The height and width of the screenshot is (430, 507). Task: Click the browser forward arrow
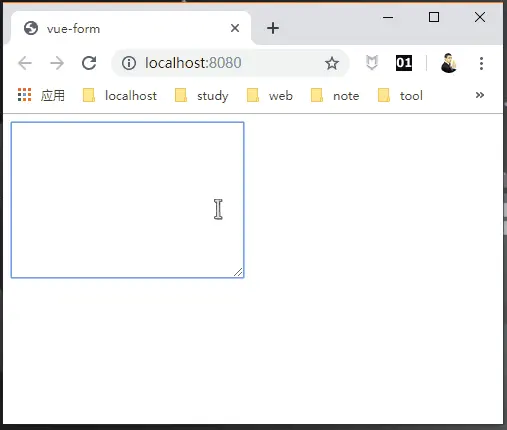coord(57,63)
